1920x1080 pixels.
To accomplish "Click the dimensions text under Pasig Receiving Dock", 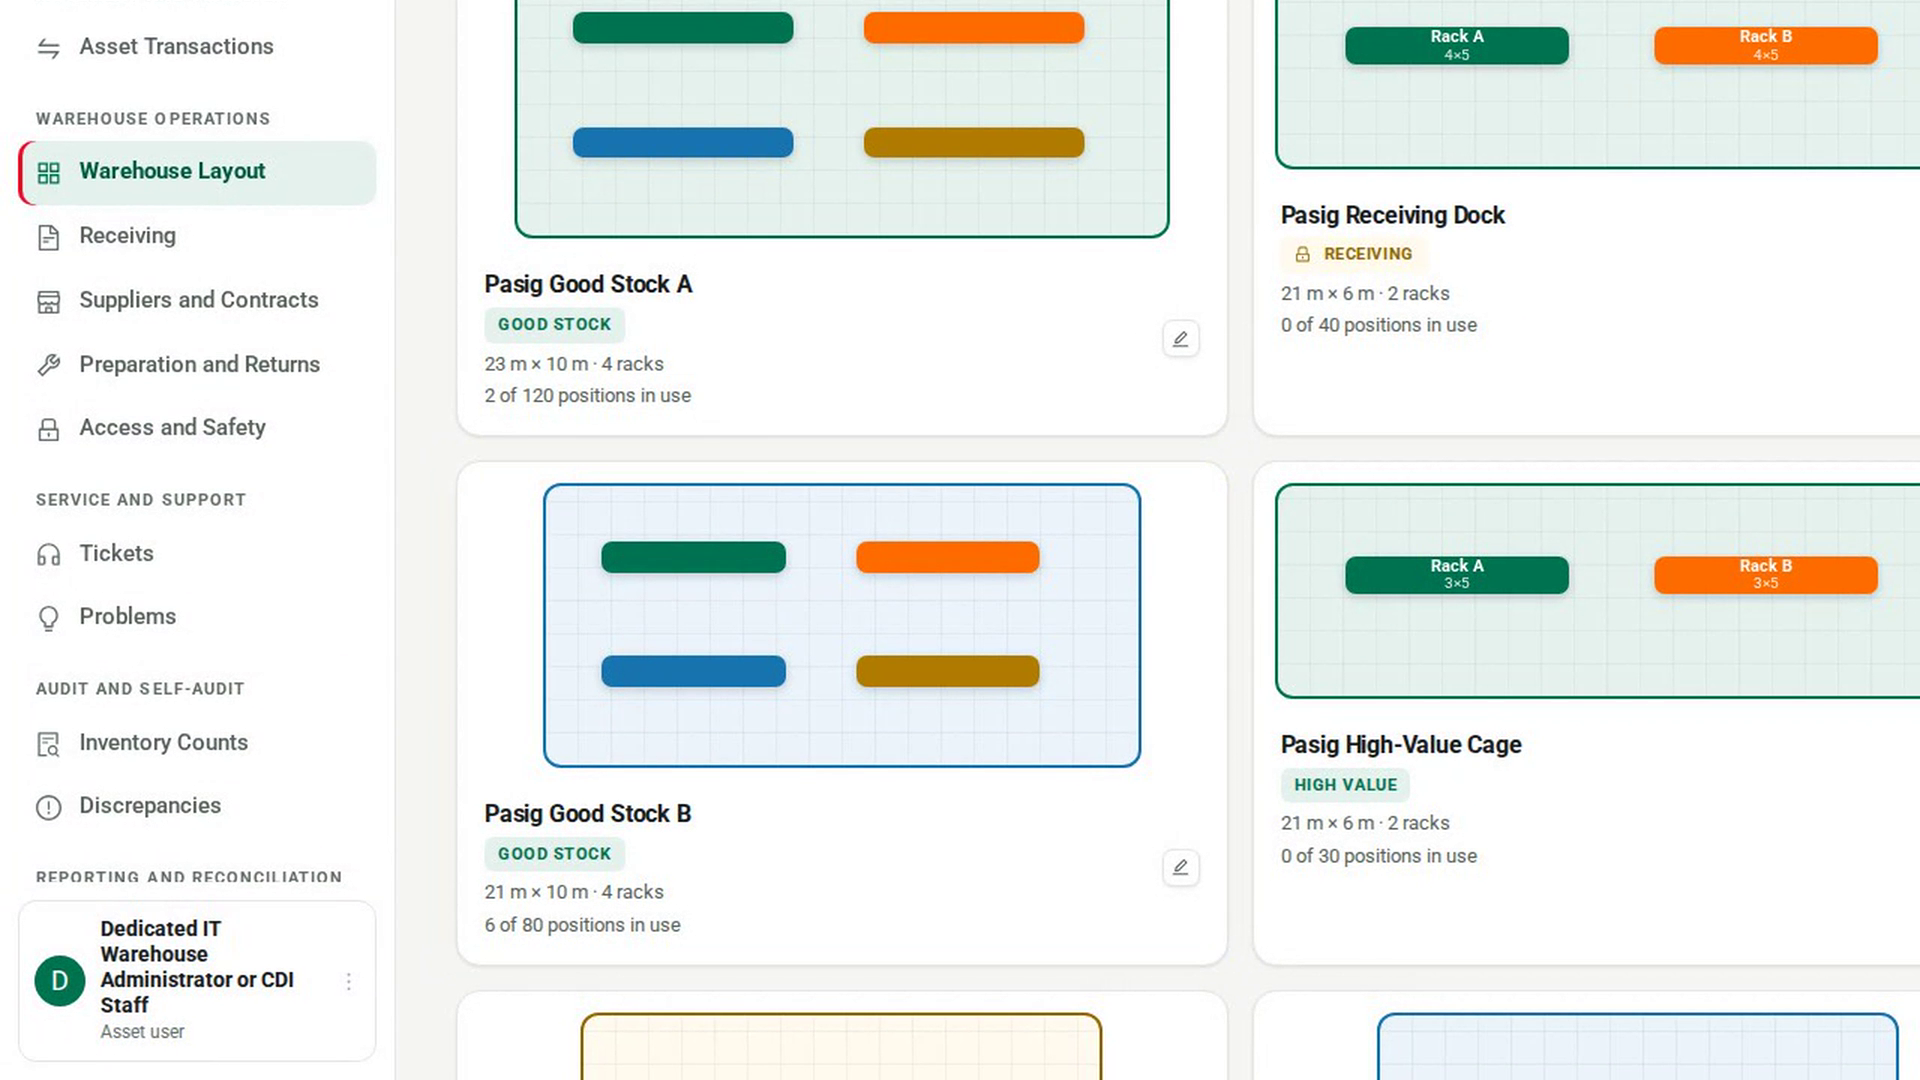I will (x=1365, y=294).
